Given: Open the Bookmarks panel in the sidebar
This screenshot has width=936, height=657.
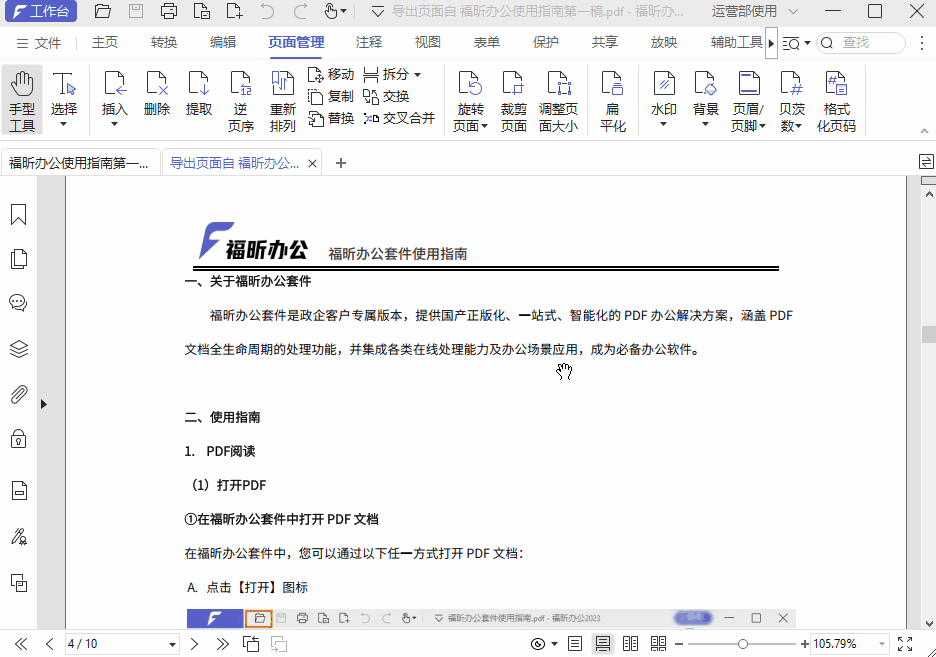Looking at the screenshot, I should point(17,214).
